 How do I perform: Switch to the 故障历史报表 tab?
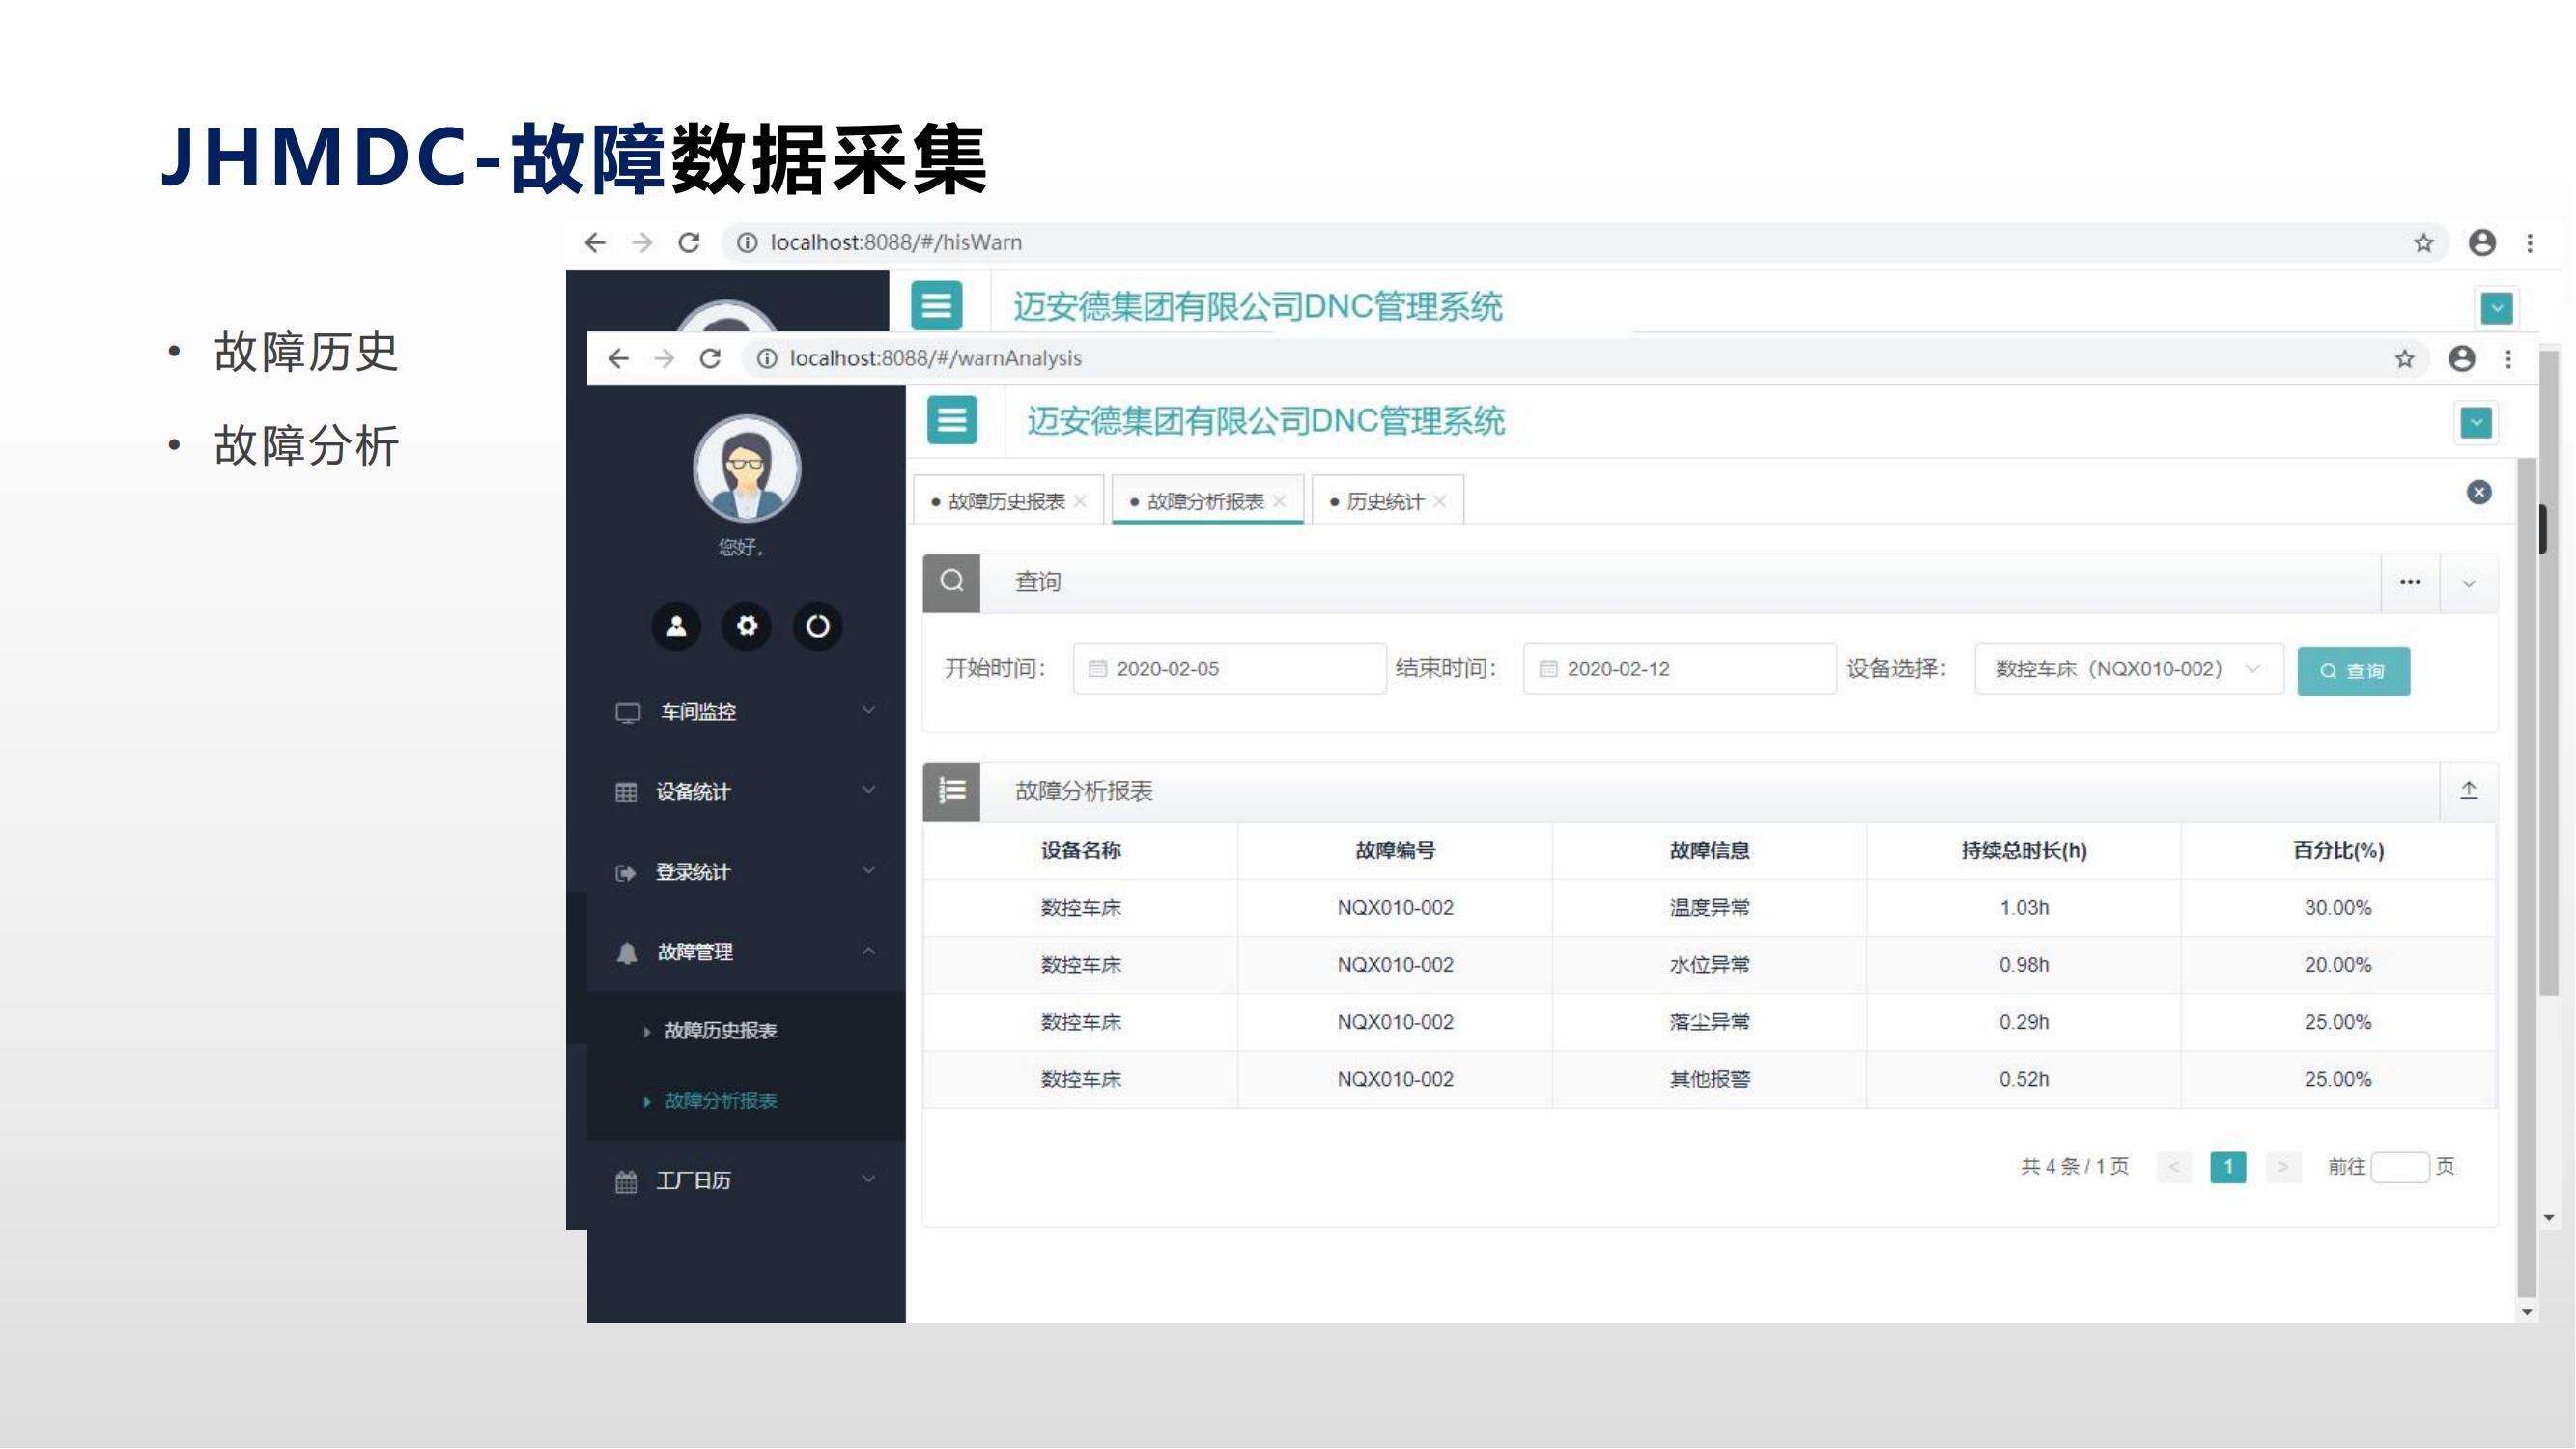pos(1005,502)
